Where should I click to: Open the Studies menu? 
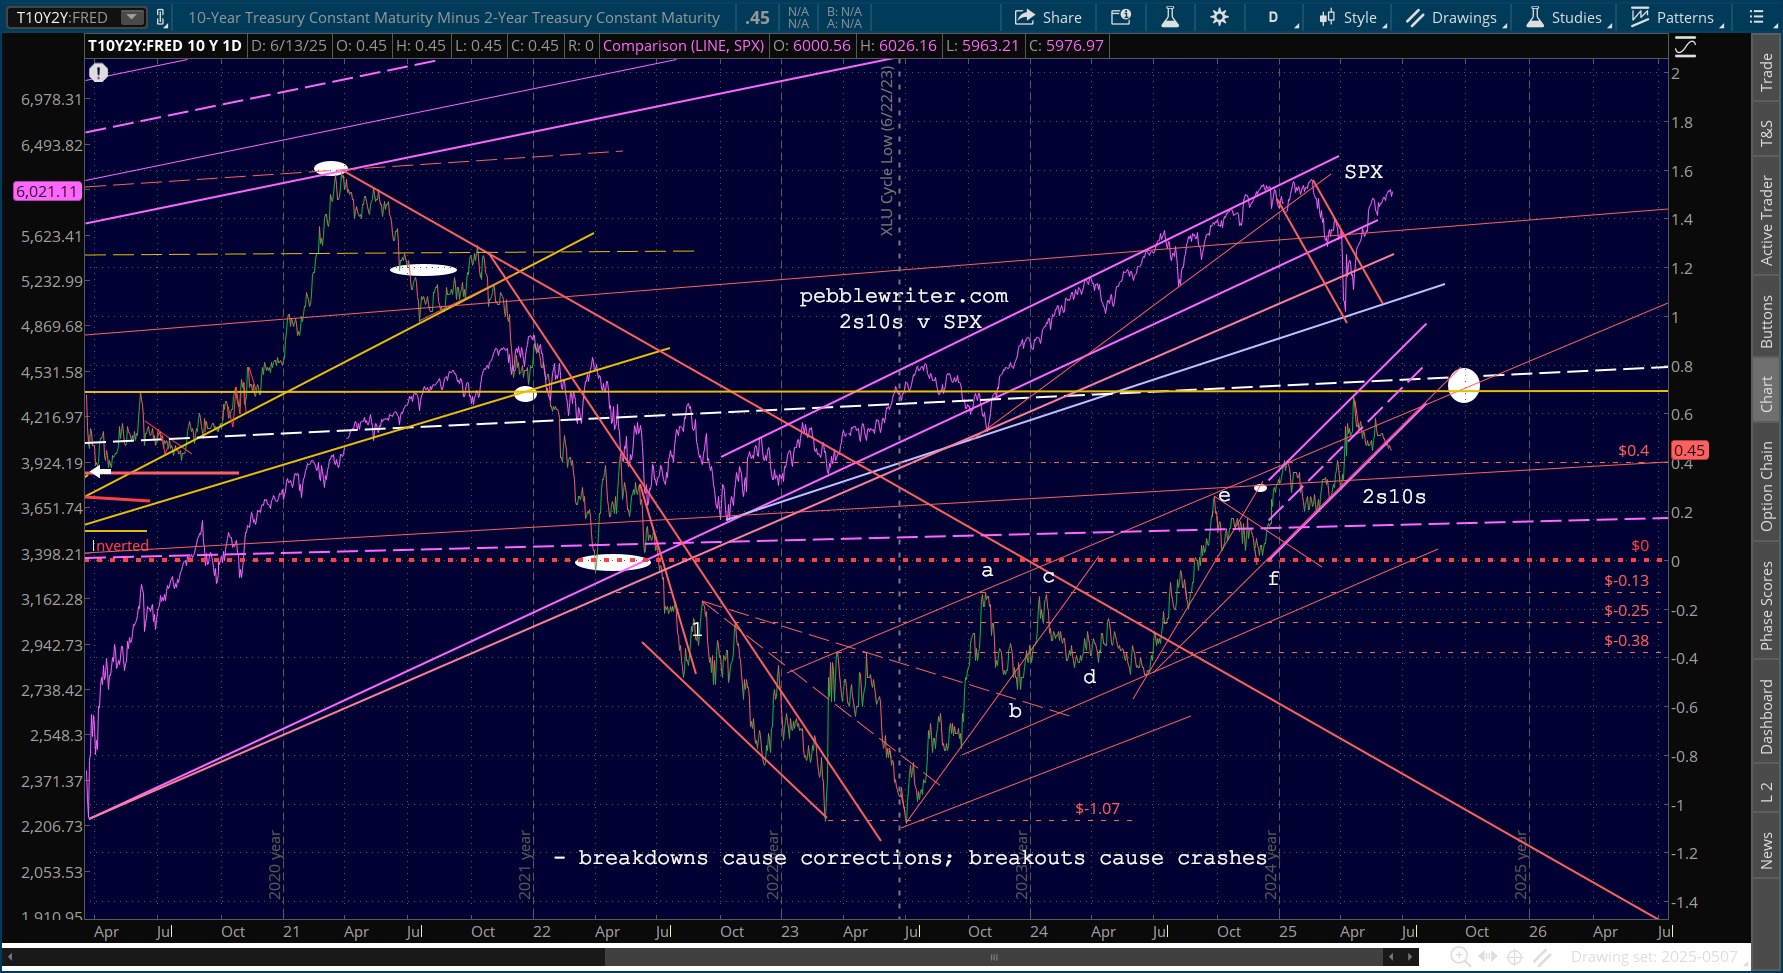1568,17
